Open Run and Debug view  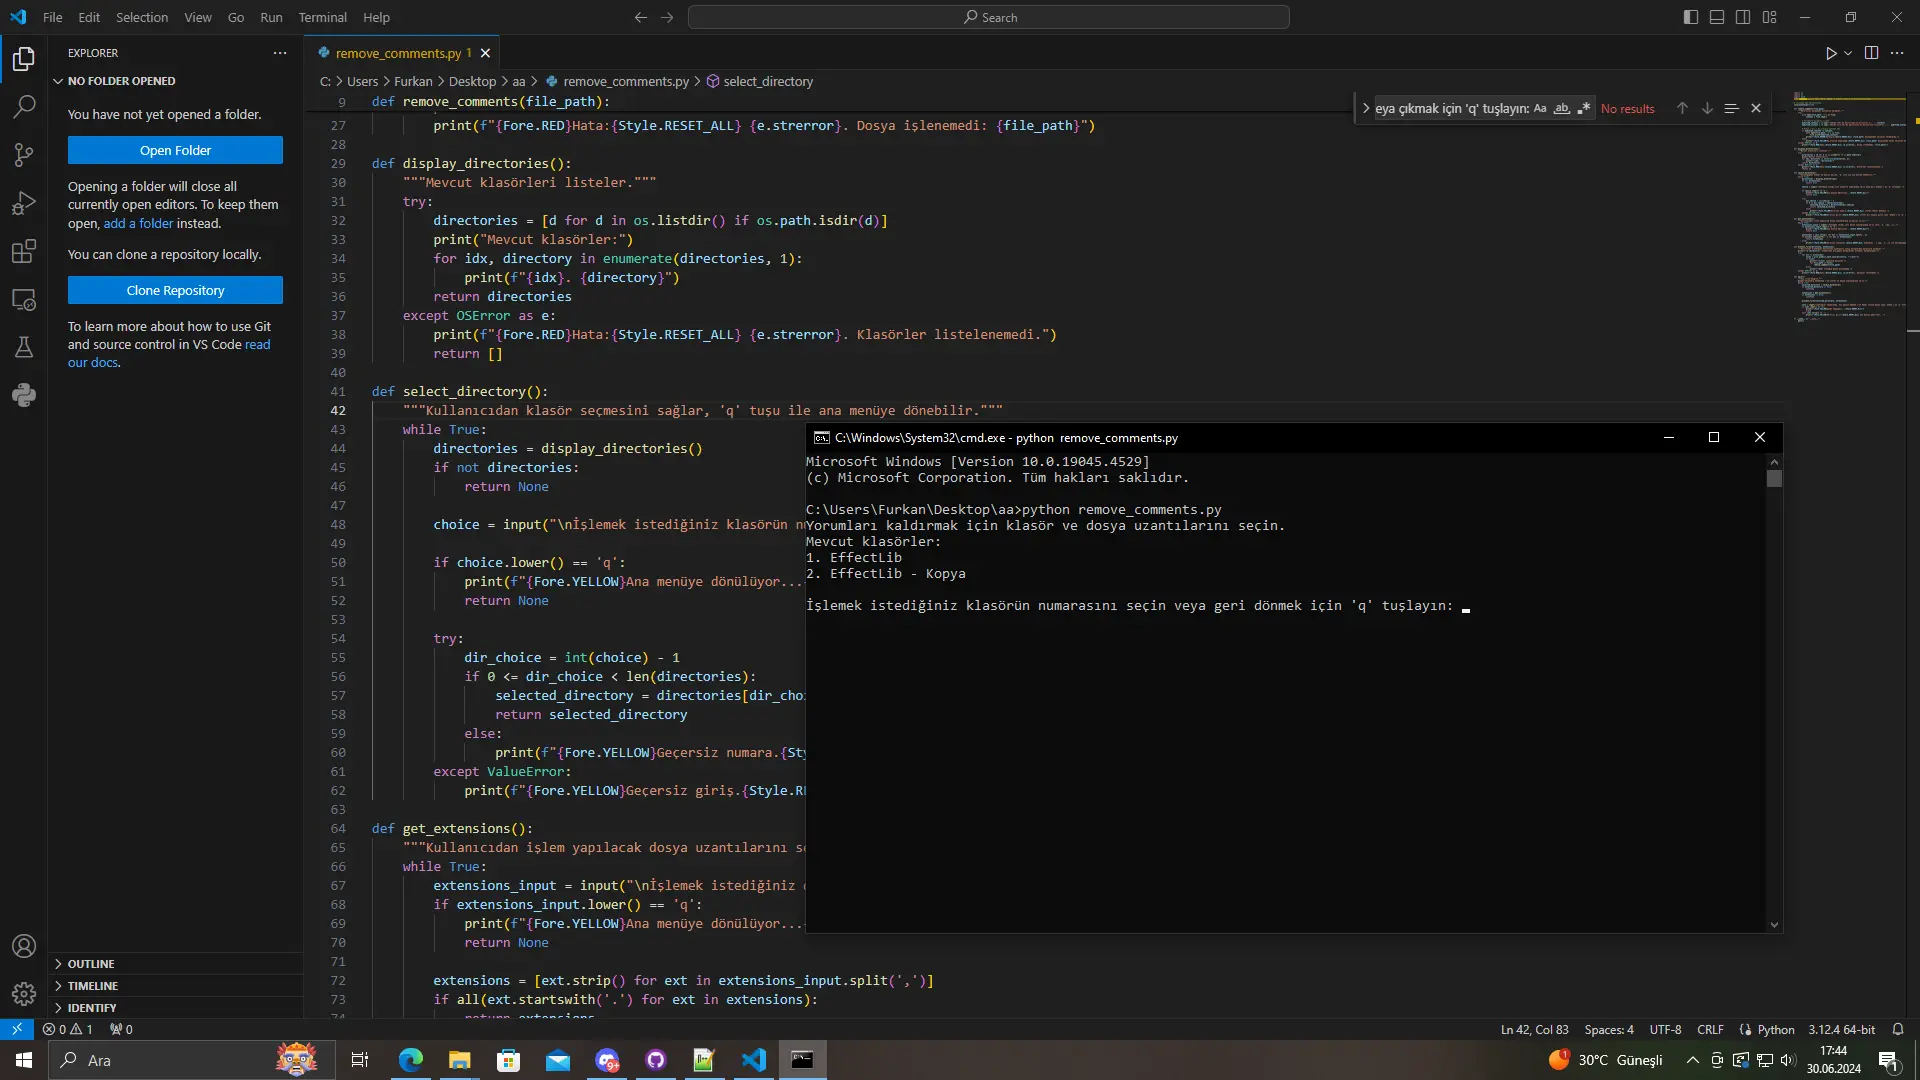pyautogui.click(x=24, y=203)
